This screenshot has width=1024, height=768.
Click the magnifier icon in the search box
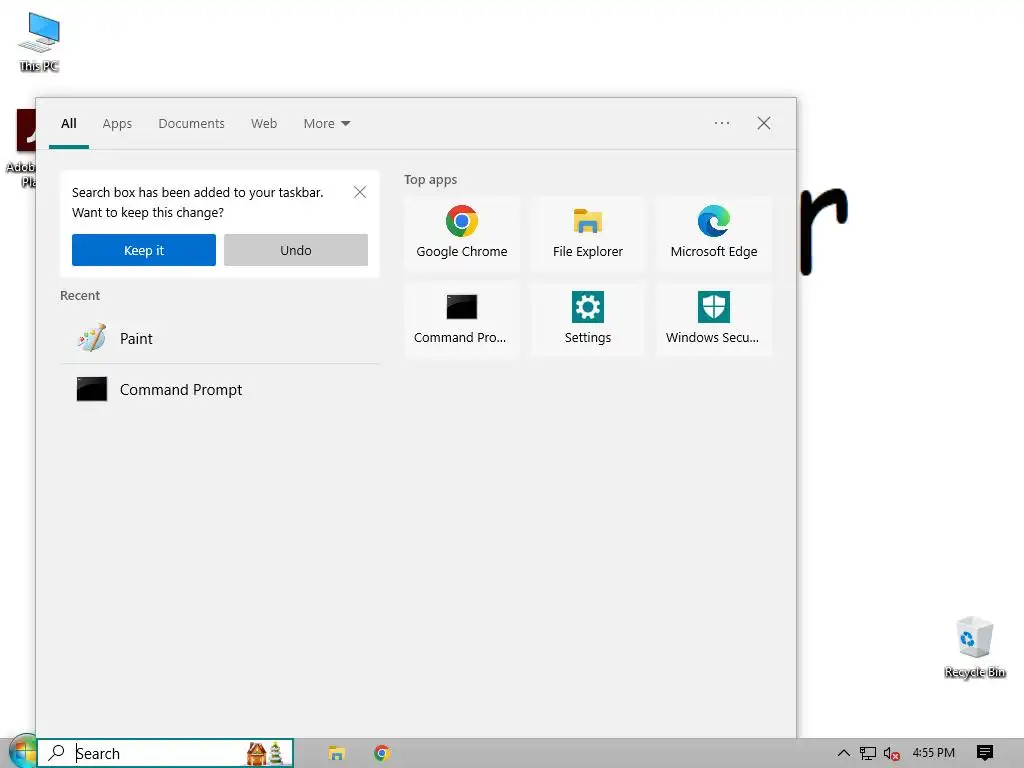point(57,752)
